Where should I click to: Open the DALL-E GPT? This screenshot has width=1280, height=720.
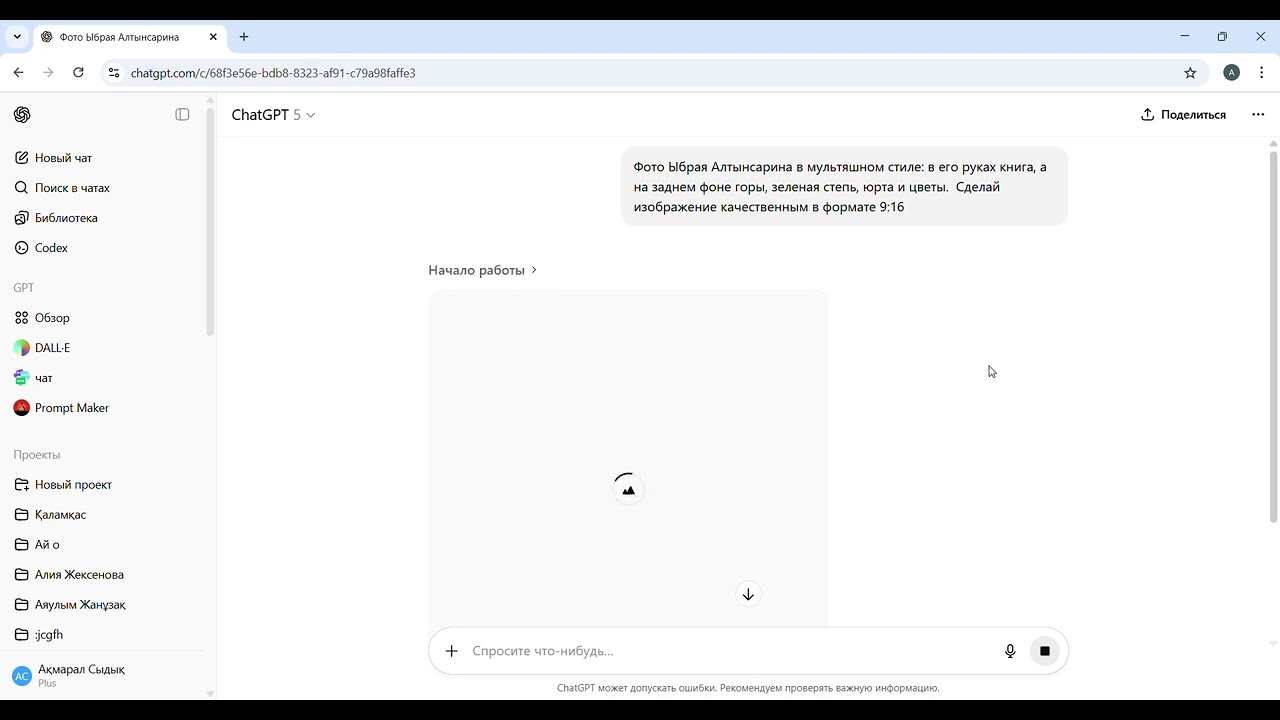(x=105, y=348)
